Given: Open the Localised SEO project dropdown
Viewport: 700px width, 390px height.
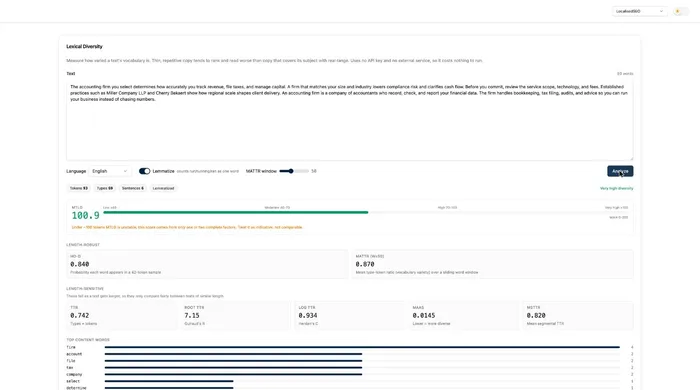Looking at the screenshot, I should (x=639, y=11).
